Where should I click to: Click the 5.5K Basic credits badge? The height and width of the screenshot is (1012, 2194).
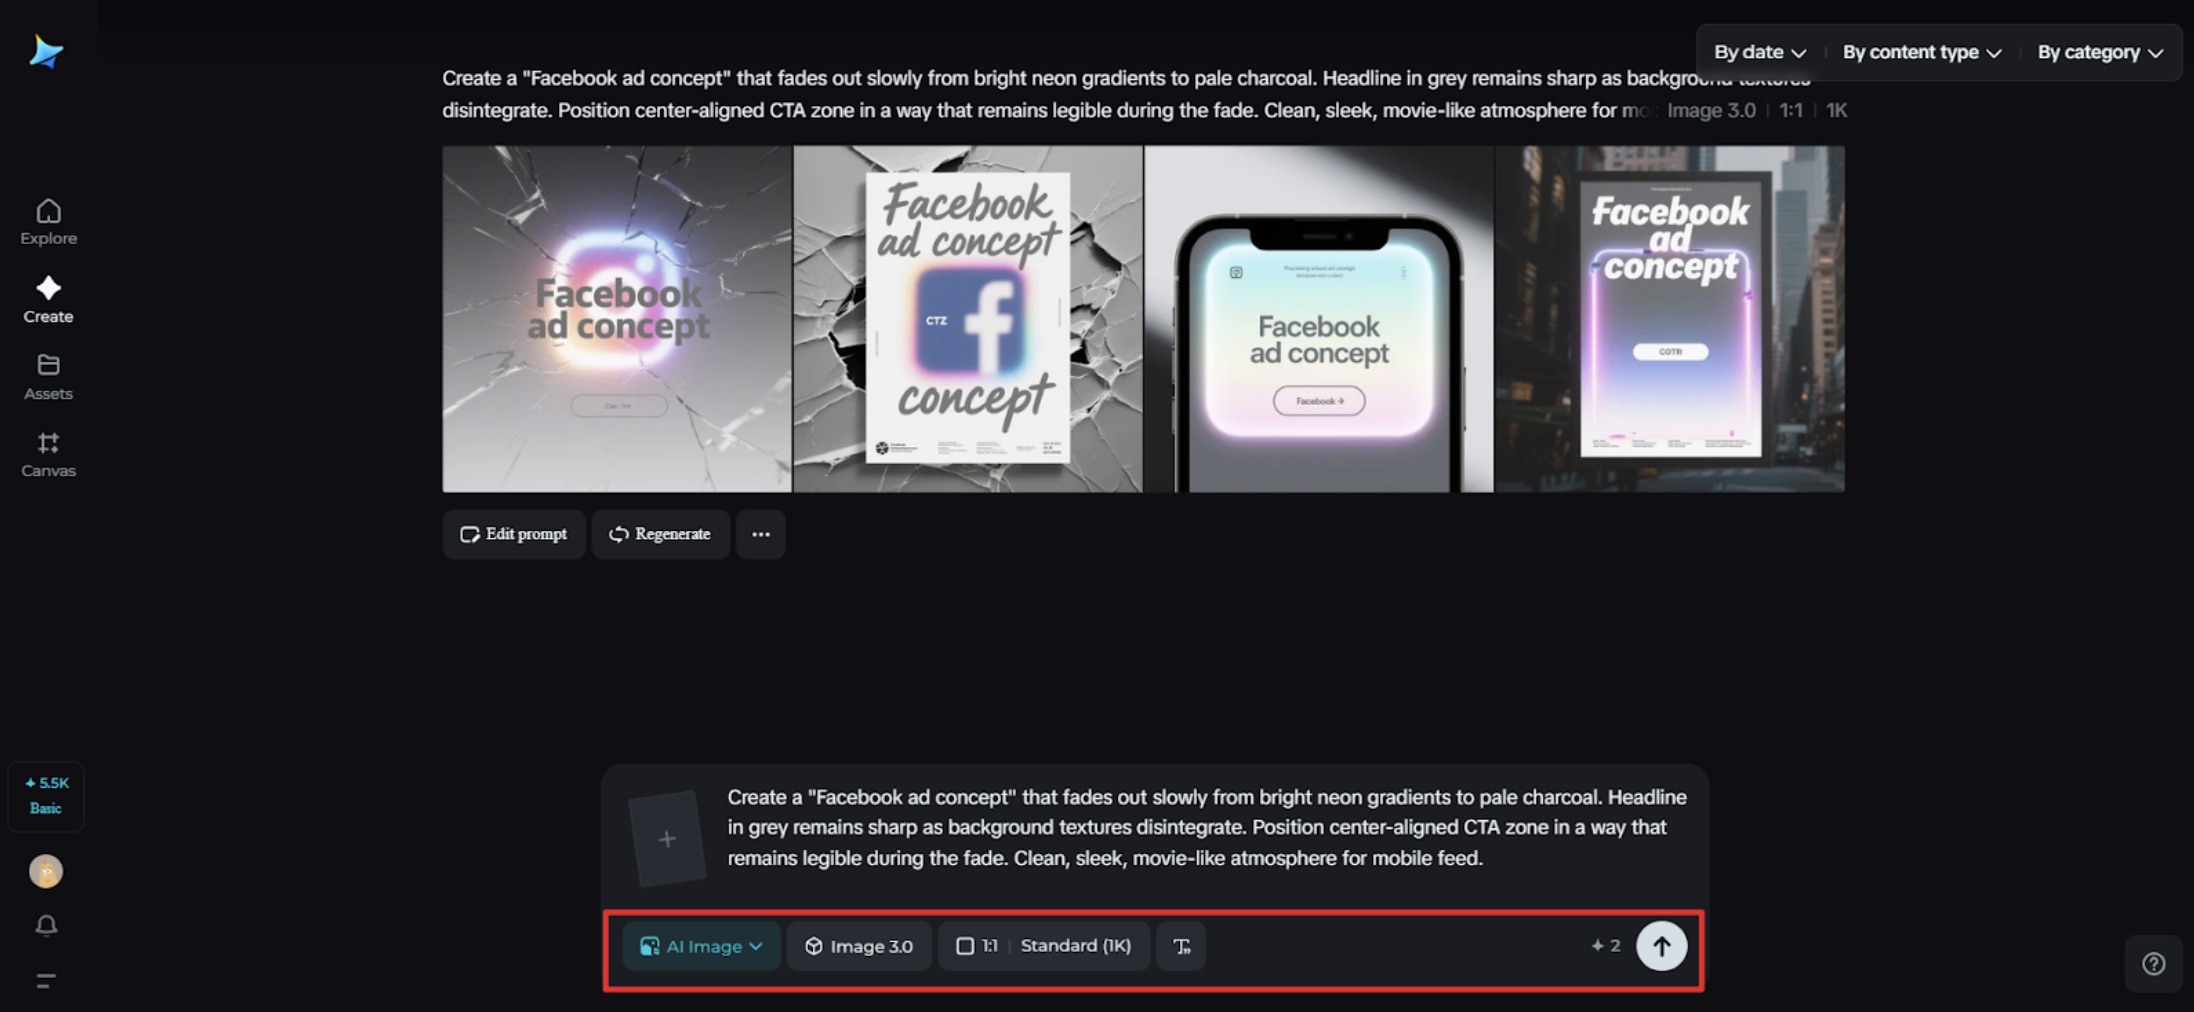tap(46, 796)
